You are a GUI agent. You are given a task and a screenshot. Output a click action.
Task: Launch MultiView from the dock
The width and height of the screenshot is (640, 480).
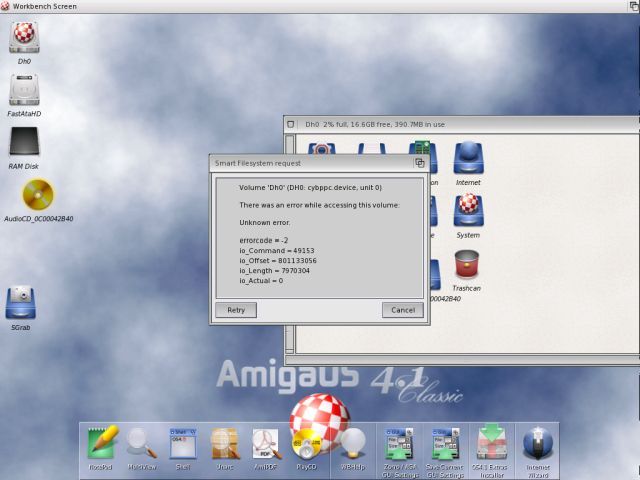click(x=141, y=443)
